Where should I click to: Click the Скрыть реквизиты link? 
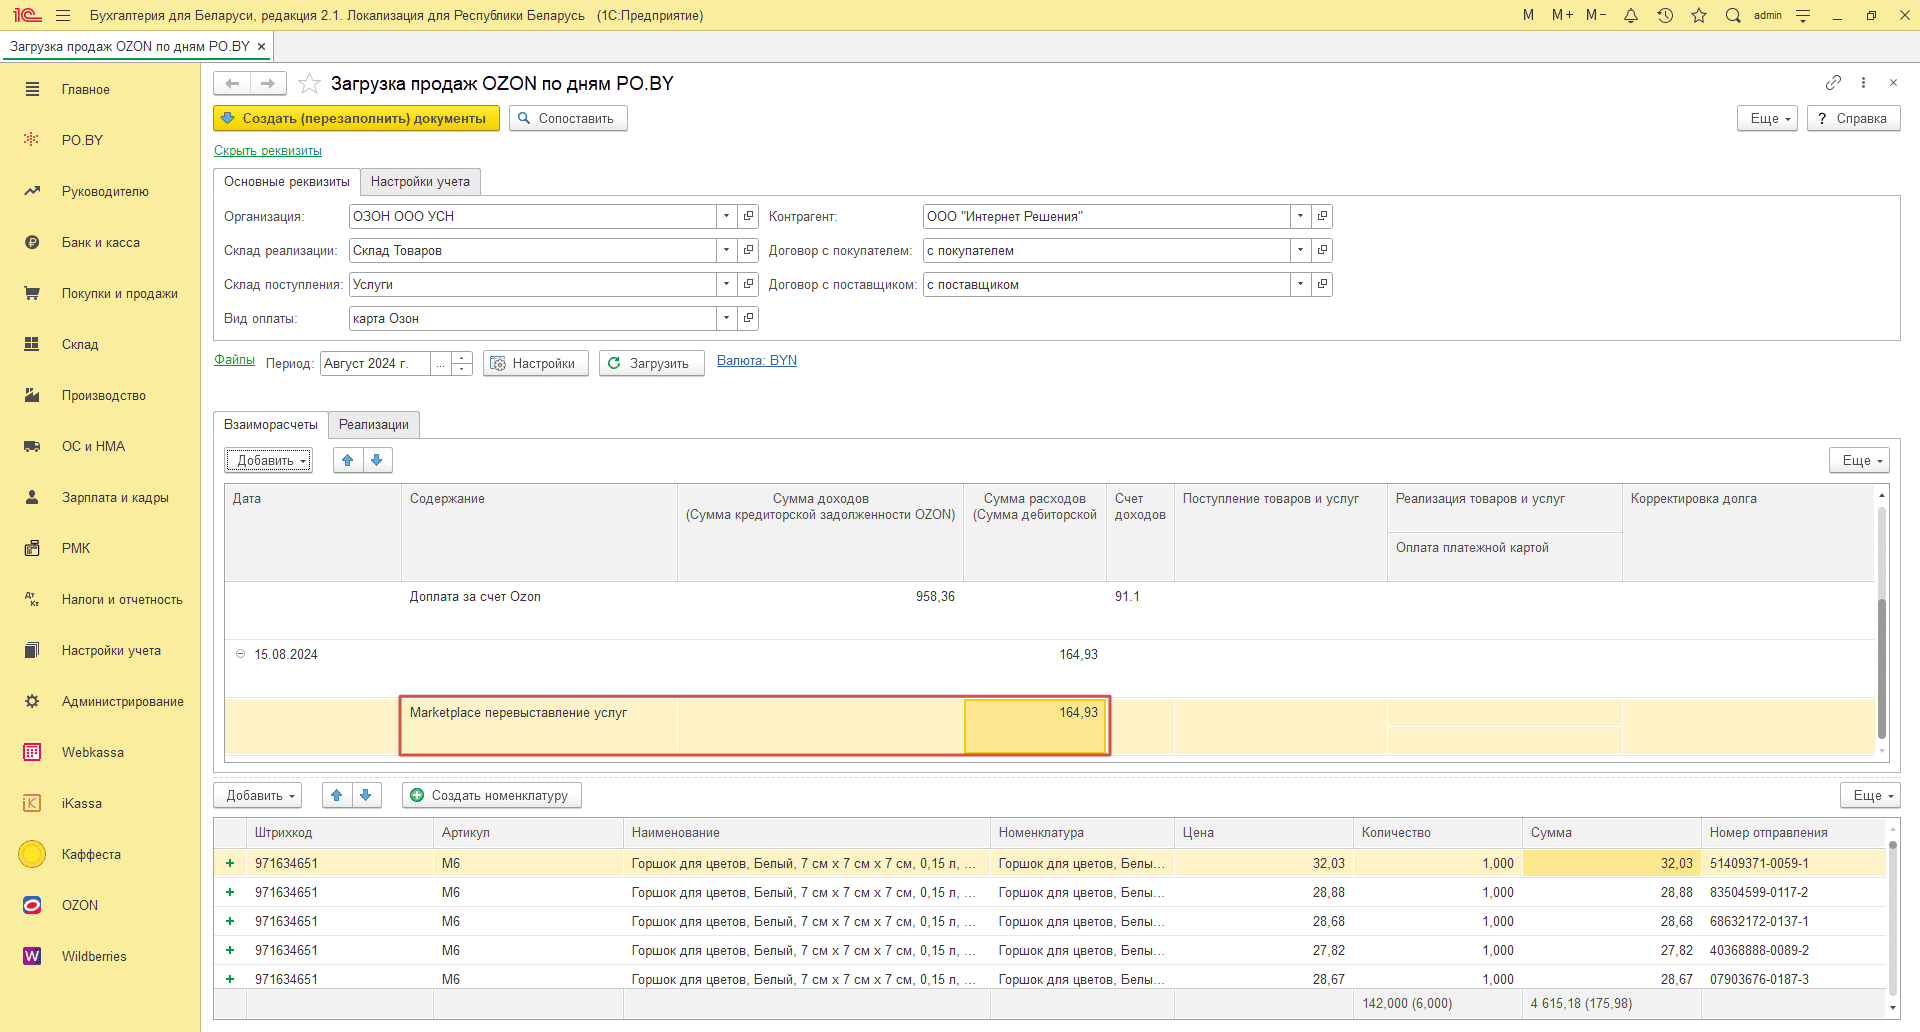268,150
